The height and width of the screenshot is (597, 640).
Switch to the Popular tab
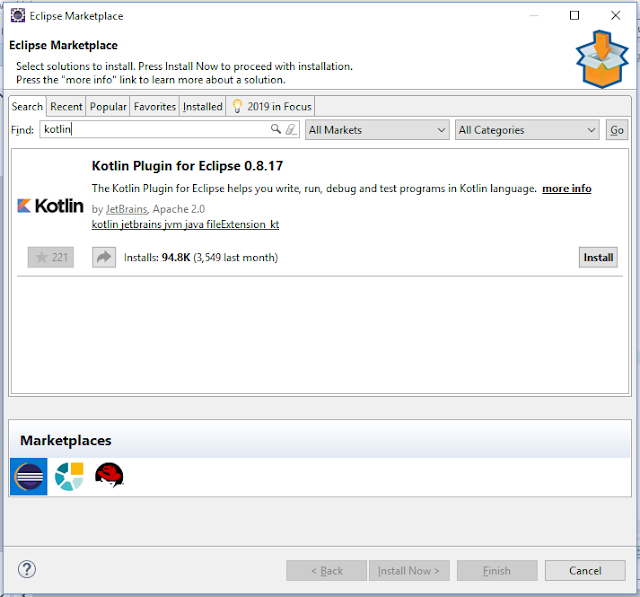[x=108, y=107]
